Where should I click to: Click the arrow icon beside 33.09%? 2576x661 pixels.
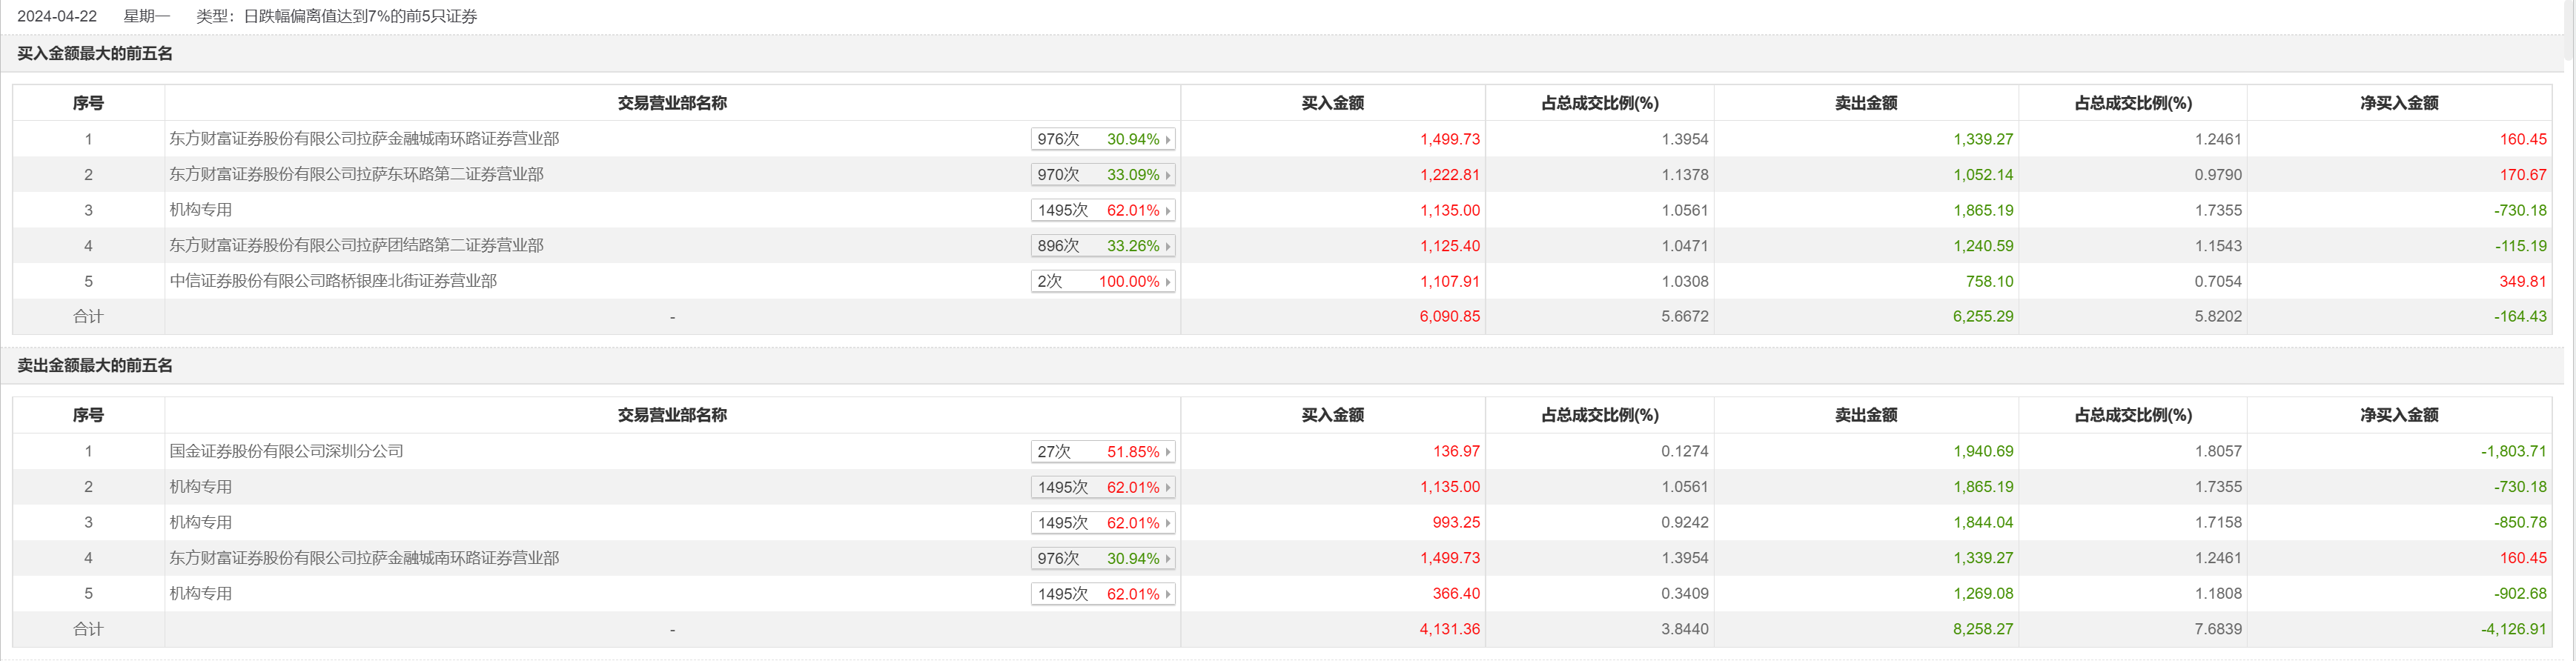click(1168, 175)
